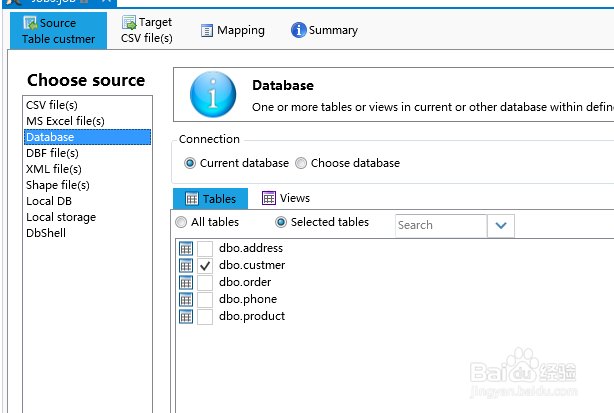The image size is (614, 413).
Task: Expand the Search dropdown arrow
Action: coord(500,225)
